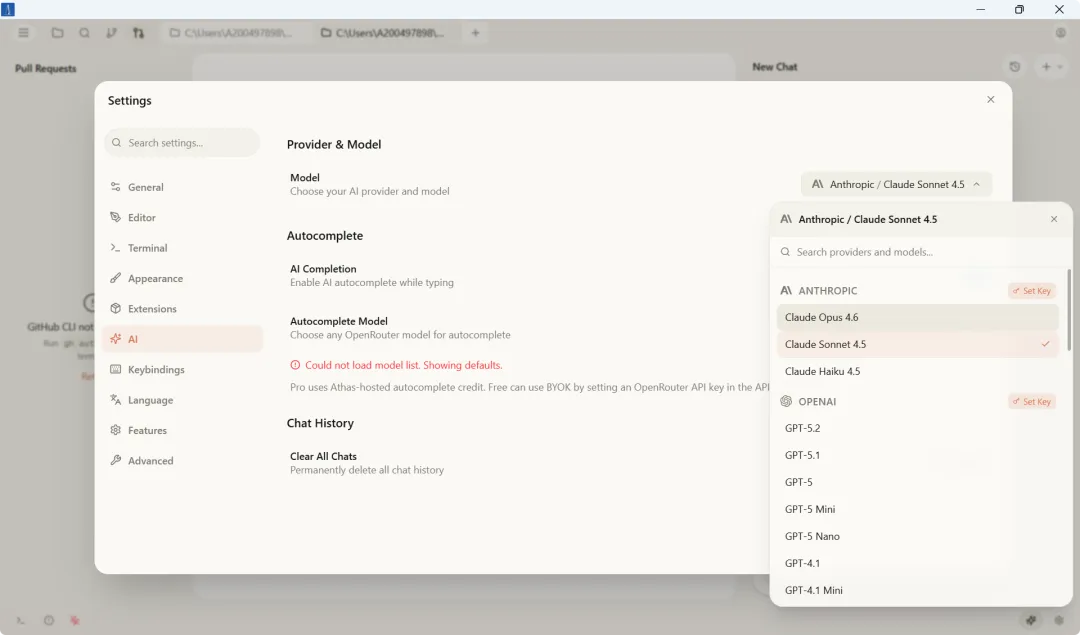Click the Anthropic logo in picker header
Viewport: 1080px width, 635px height.
point(786,219)
